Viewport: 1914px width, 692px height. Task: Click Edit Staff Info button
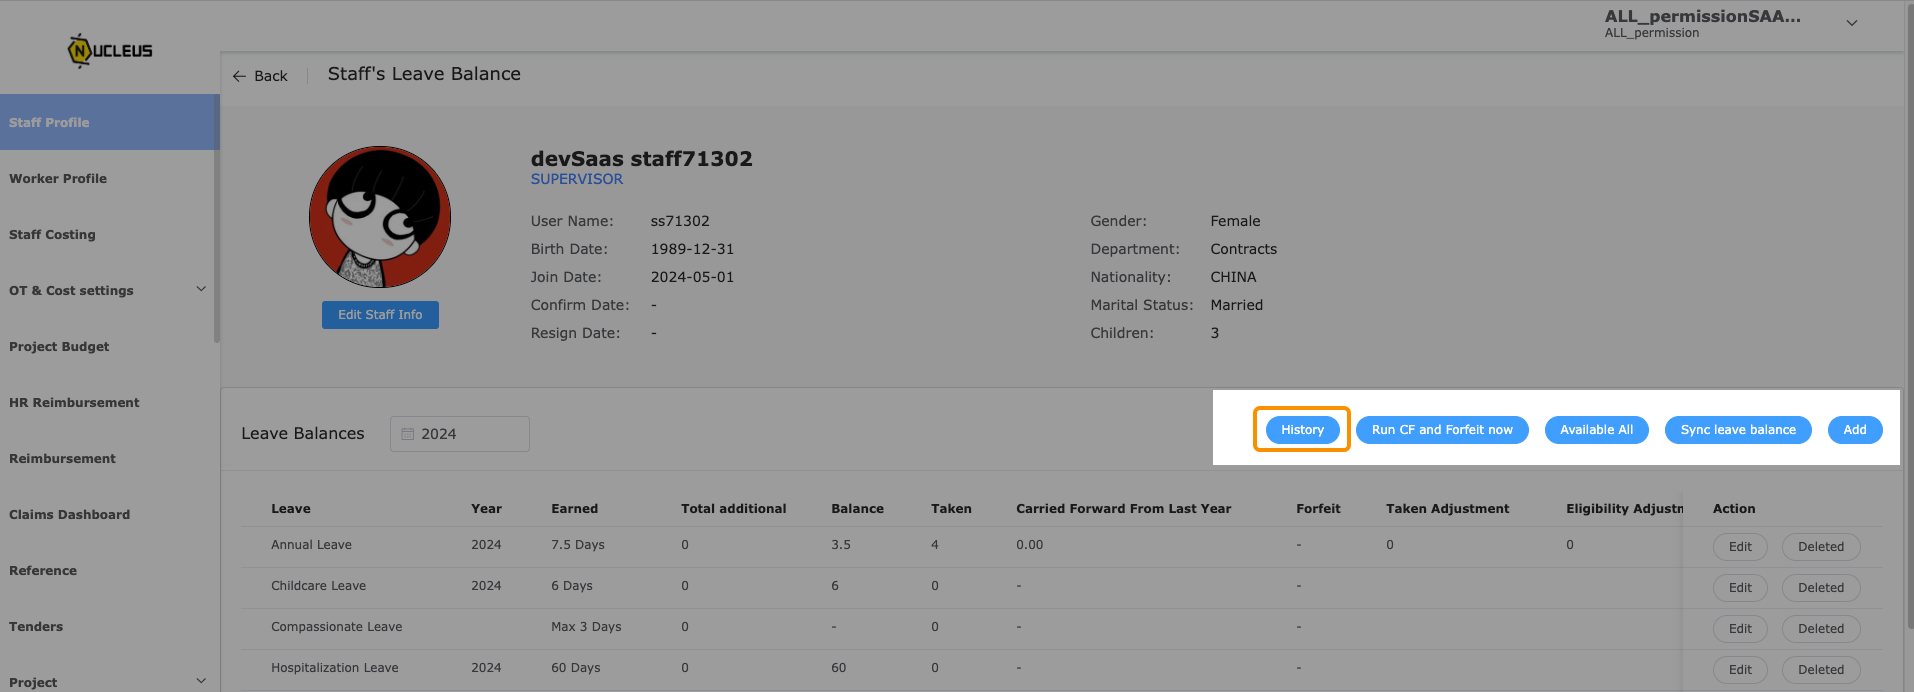click(x=380, y=315)
